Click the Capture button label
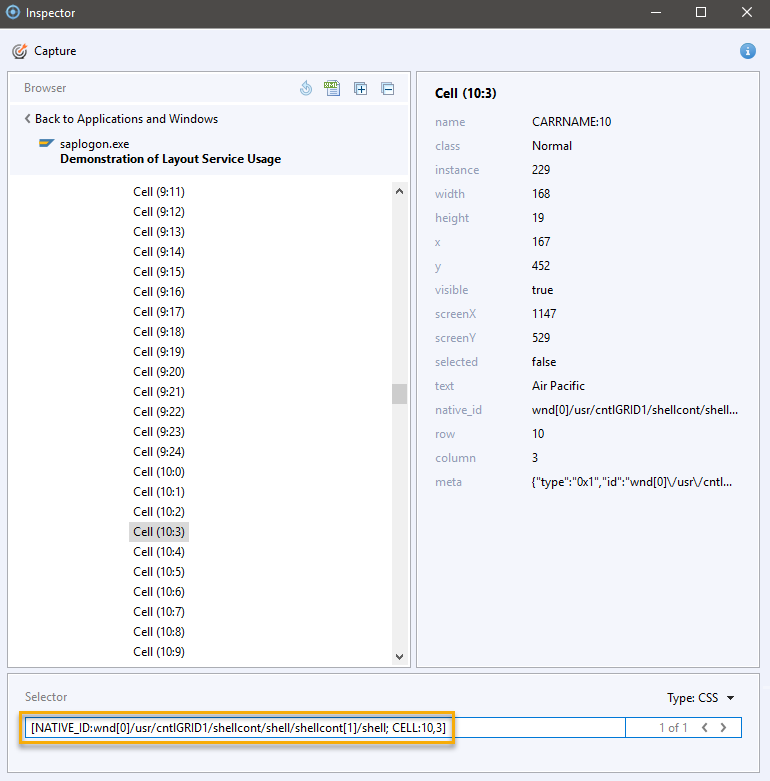This screenshot has height=781, width=770. pos(55,51)
